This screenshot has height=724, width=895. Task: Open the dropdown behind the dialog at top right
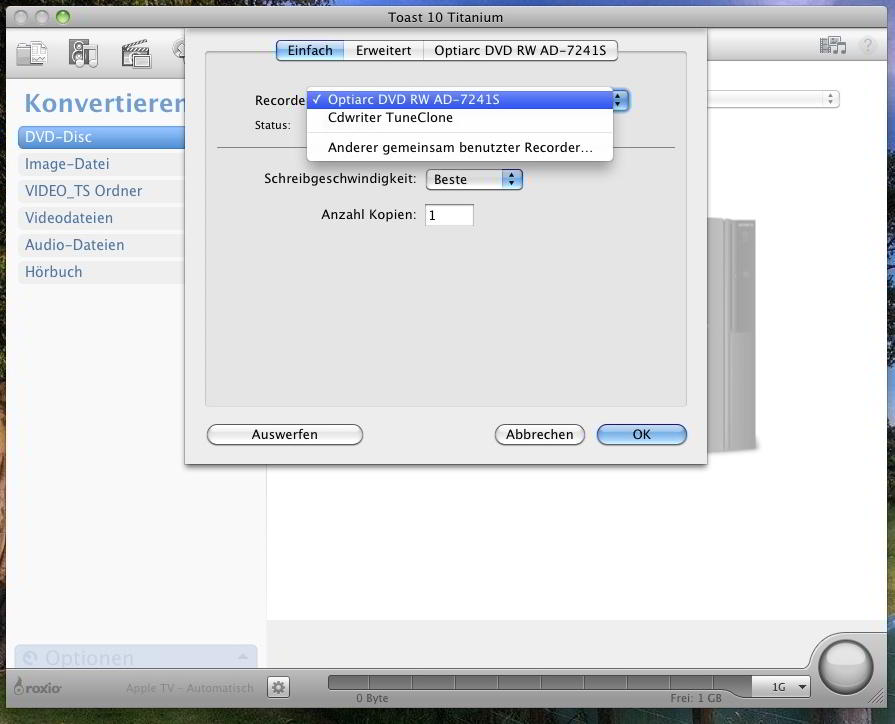pos(773,99)
